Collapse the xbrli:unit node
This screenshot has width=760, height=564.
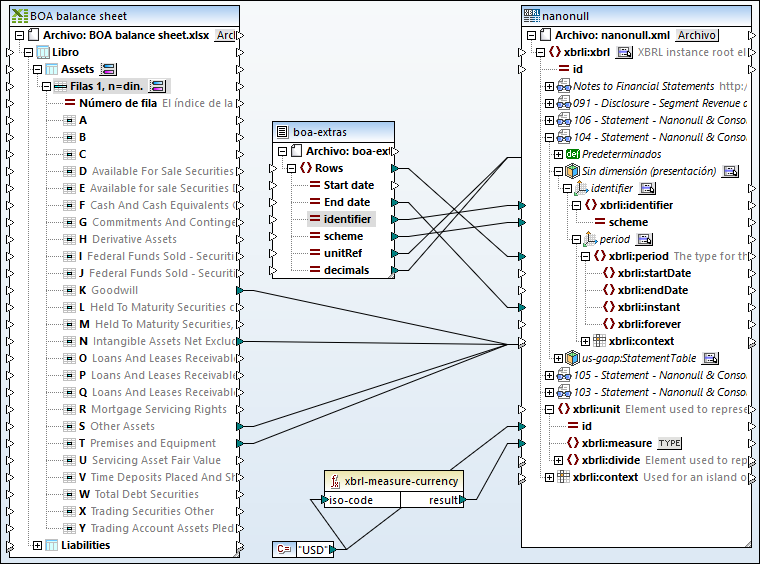click(549, 409)
